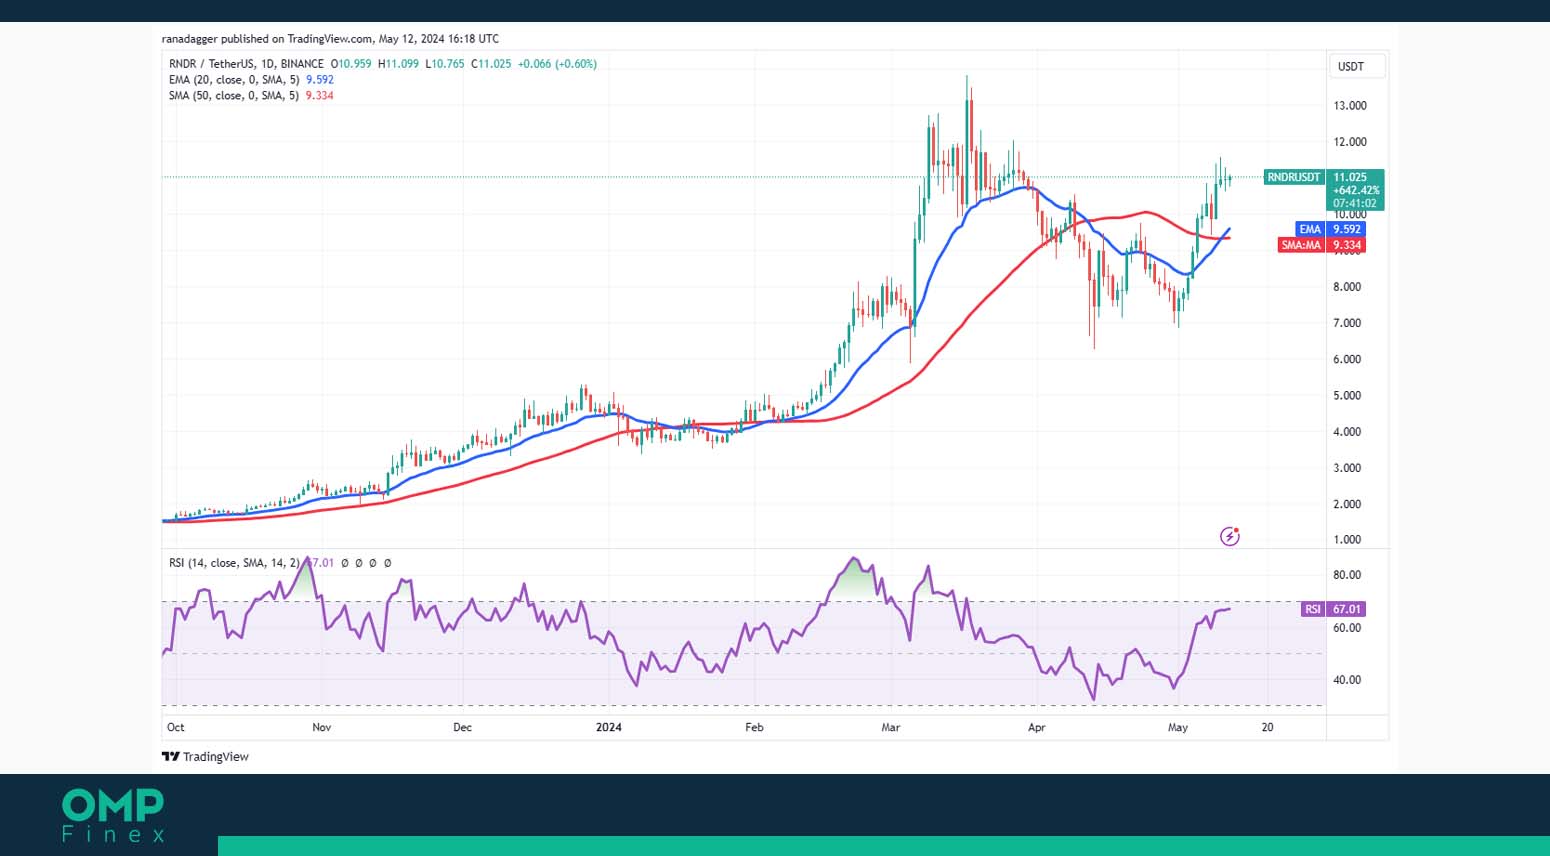The width and height of the screenshot is (1550, 856).
Task: Click the OMP Finex logo
Action: [x=113, y=815]
